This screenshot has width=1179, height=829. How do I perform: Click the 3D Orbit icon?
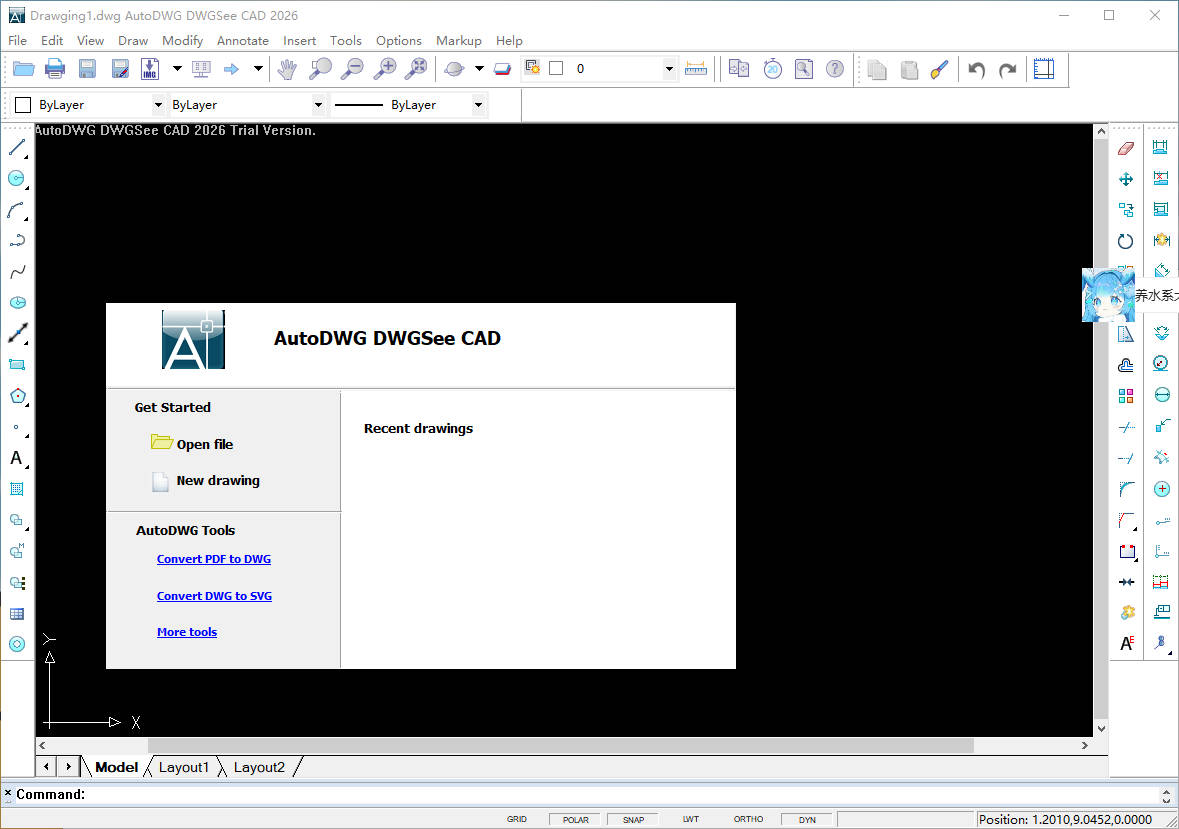454,69
